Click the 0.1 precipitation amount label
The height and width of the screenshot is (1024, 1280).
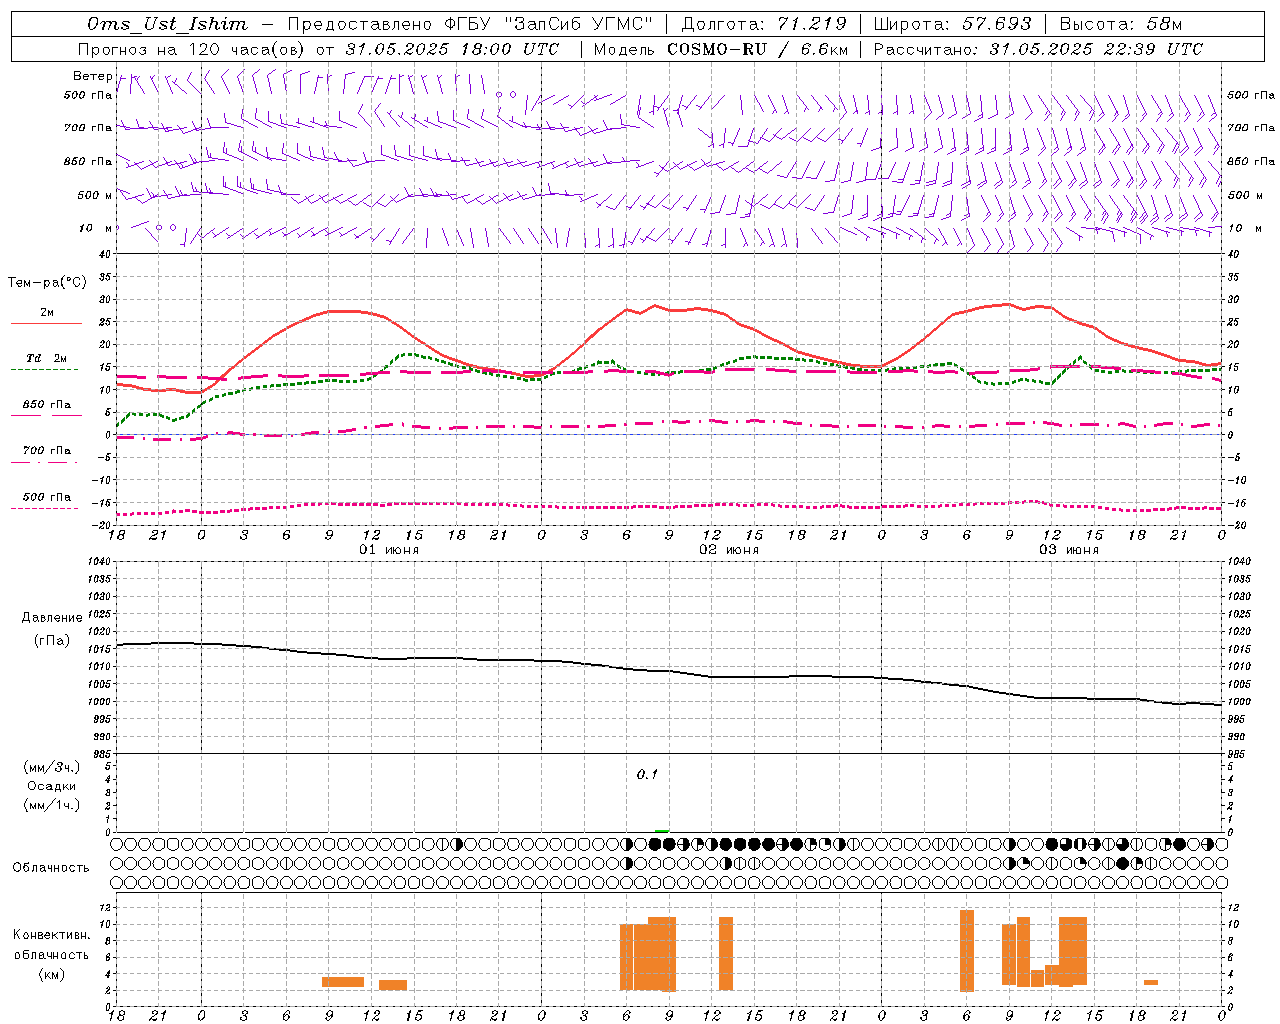click(647, 775)
